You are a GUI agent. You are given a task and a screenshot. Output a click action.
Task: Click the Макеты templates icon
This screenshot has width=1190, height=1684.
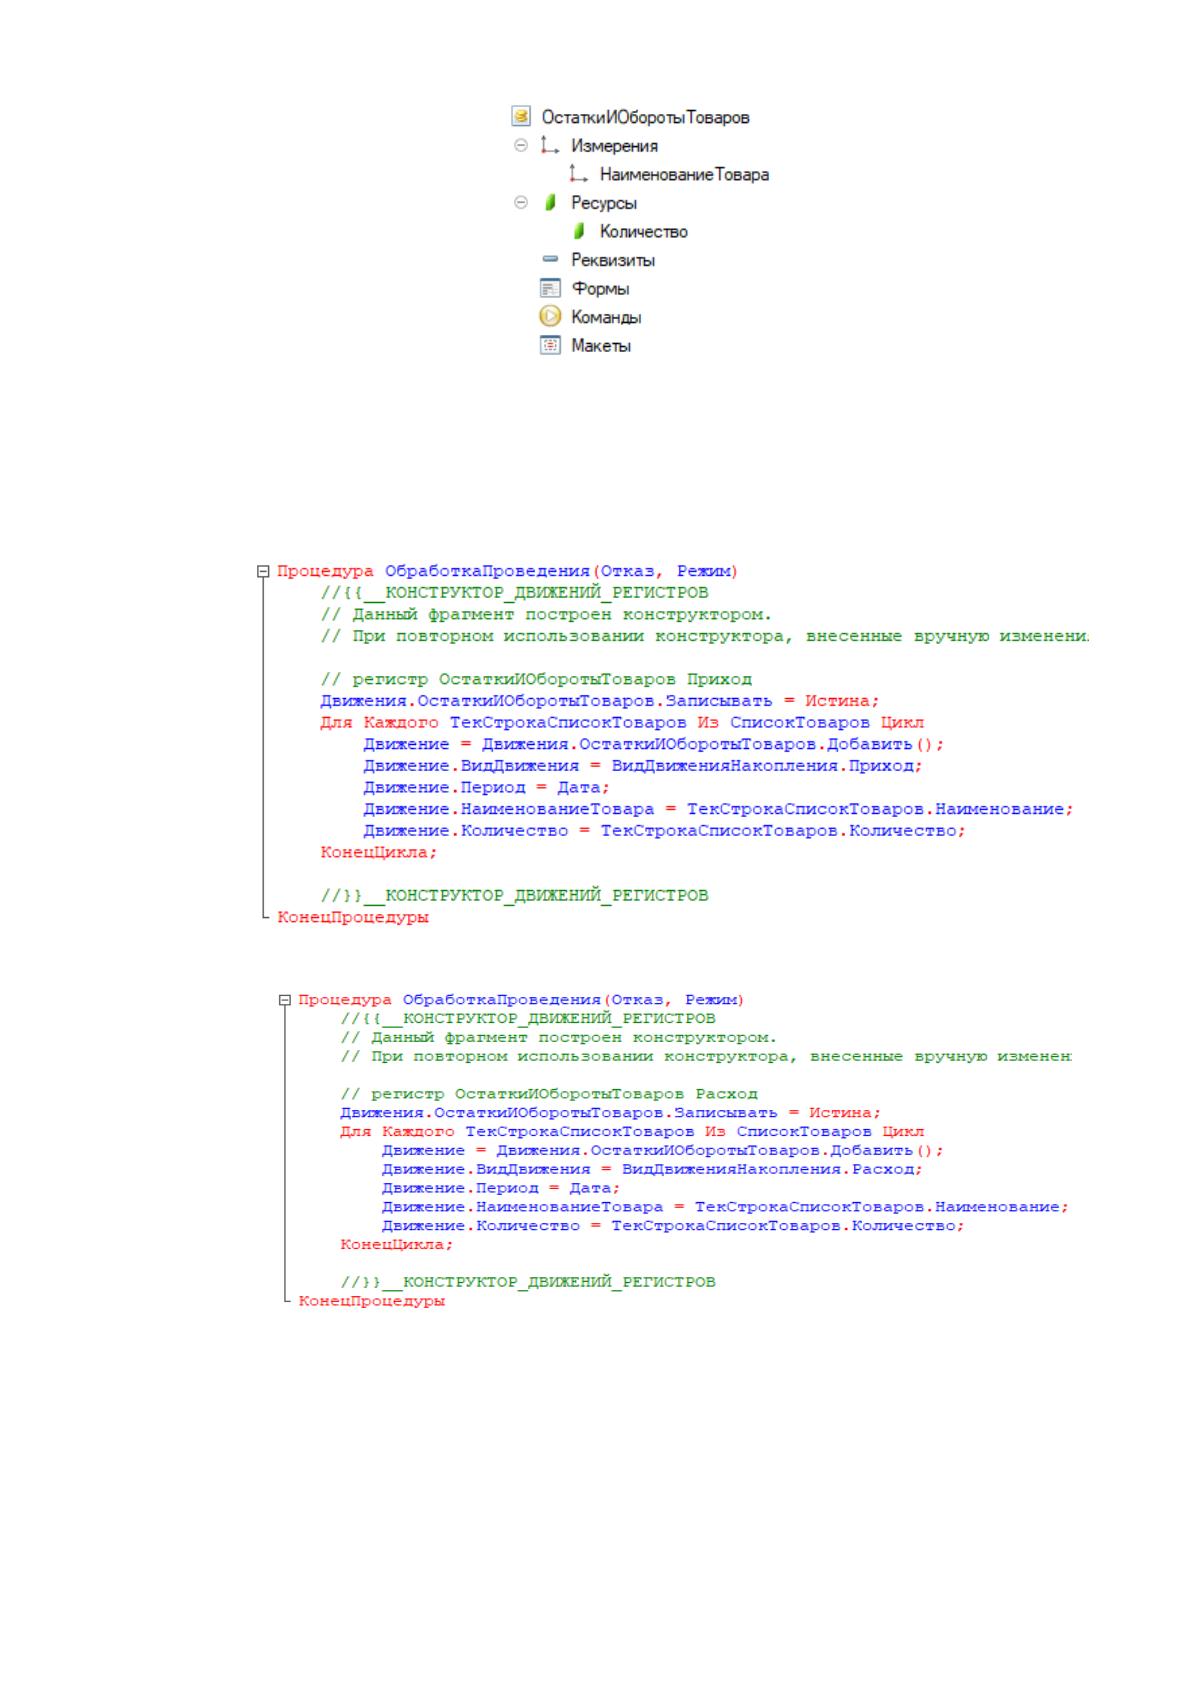click(549, 346)
